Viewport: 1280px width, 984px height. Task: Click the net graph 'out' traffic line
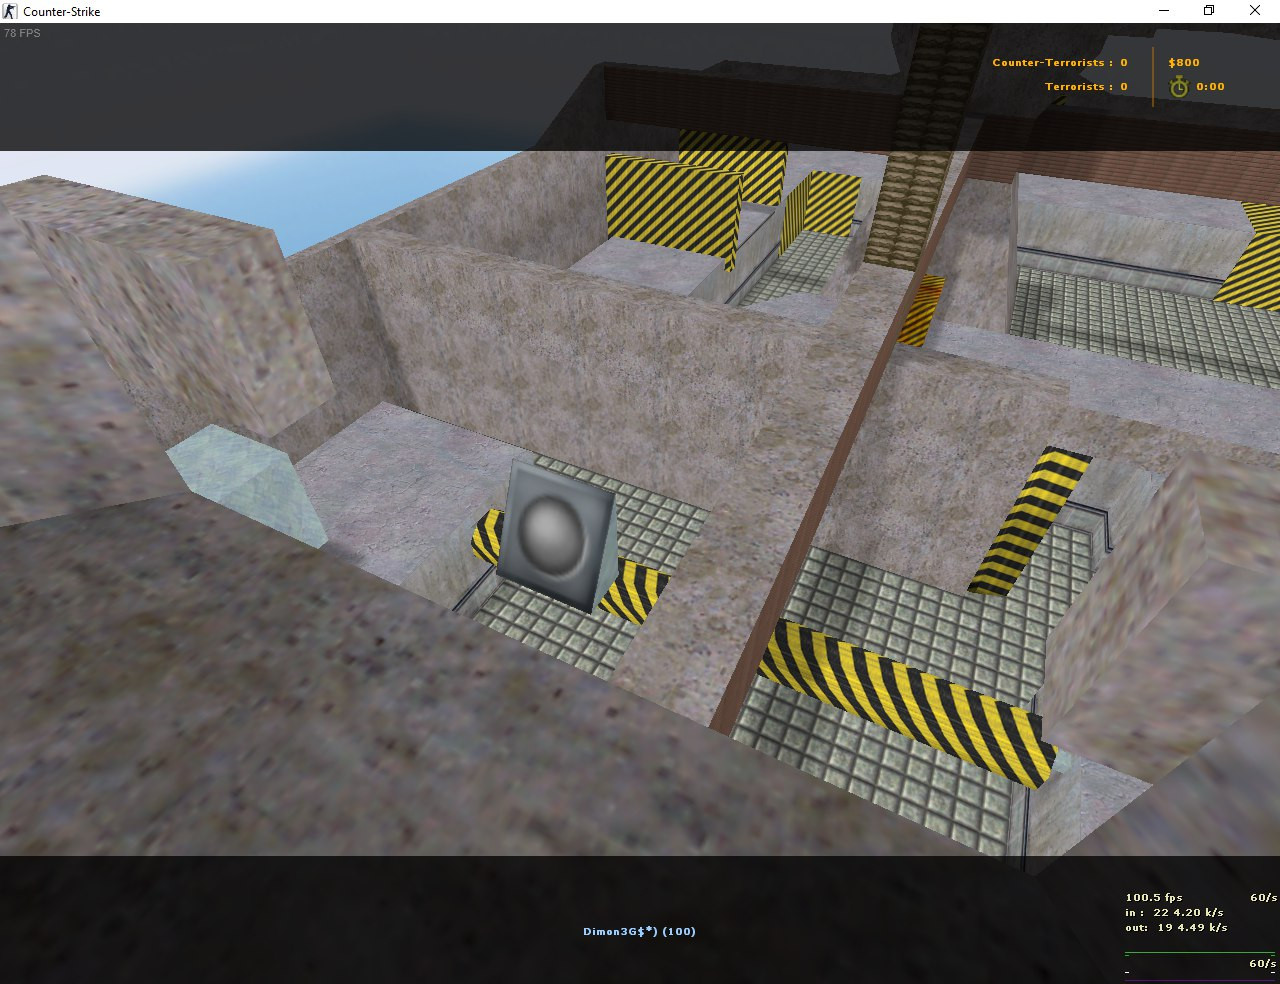point(1175,927)
